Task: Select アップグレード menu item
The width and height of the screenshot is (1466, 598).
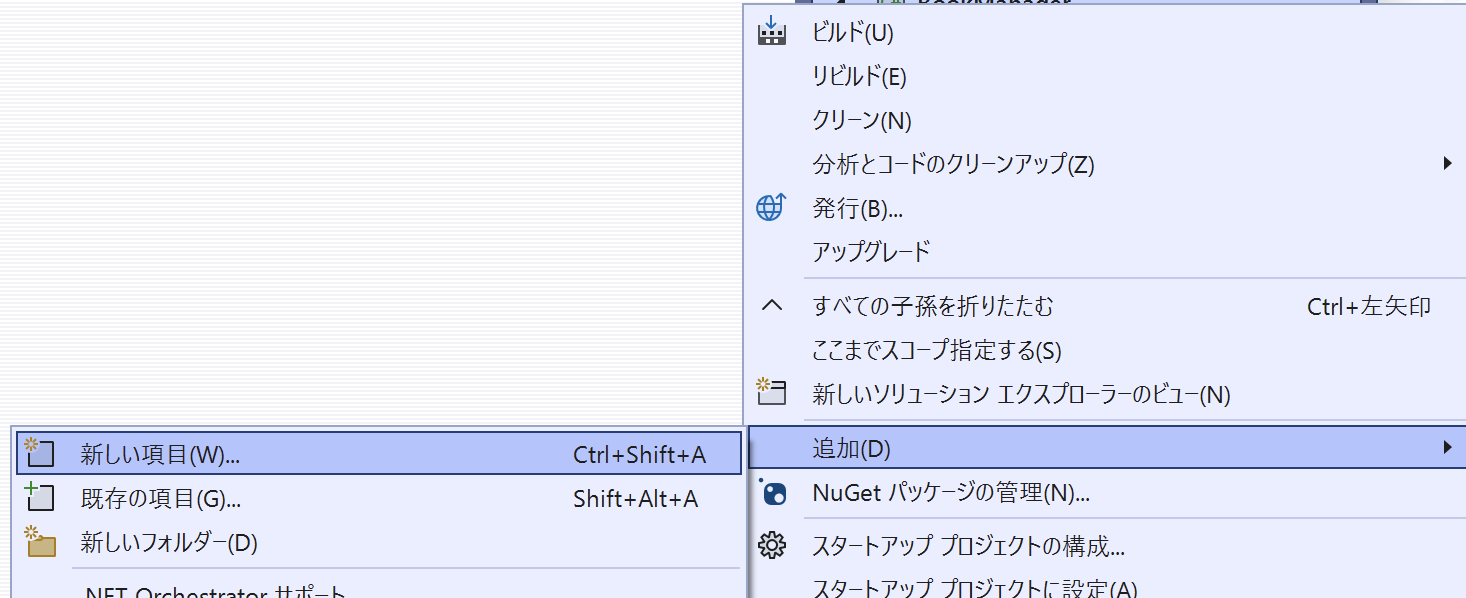Action: coord(1107,251)
